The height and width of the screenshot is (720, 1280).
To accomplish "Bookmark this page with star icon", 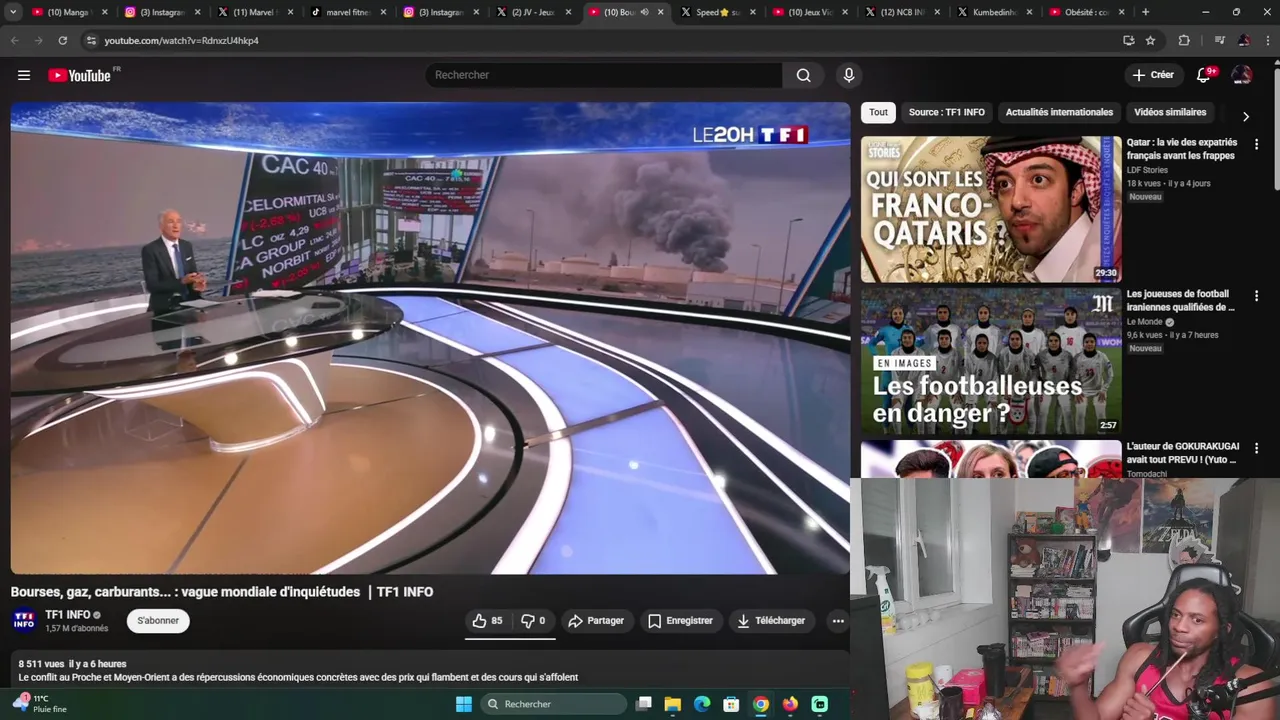I will (x=1151, y=40).
